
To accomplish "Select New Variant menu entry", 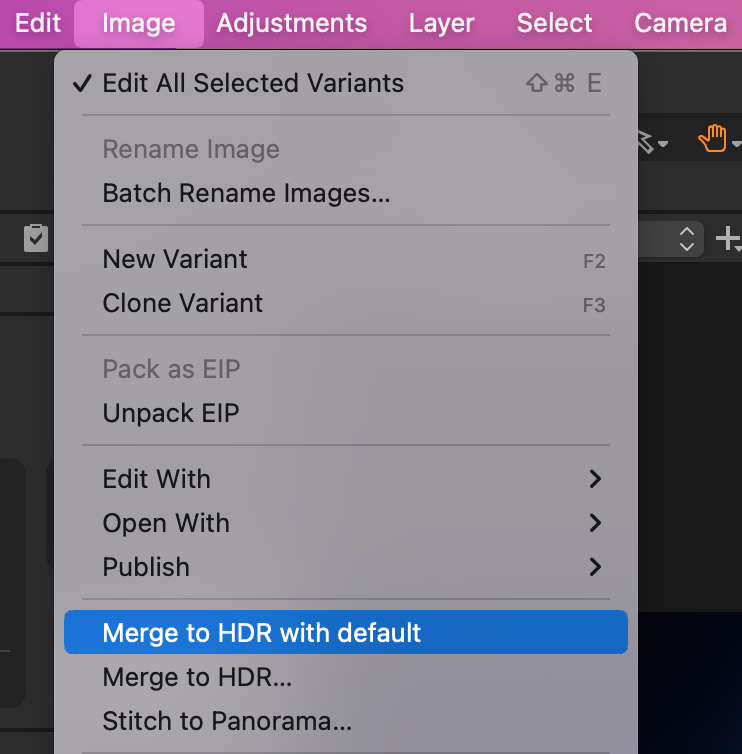I will (x=346, y=259).
